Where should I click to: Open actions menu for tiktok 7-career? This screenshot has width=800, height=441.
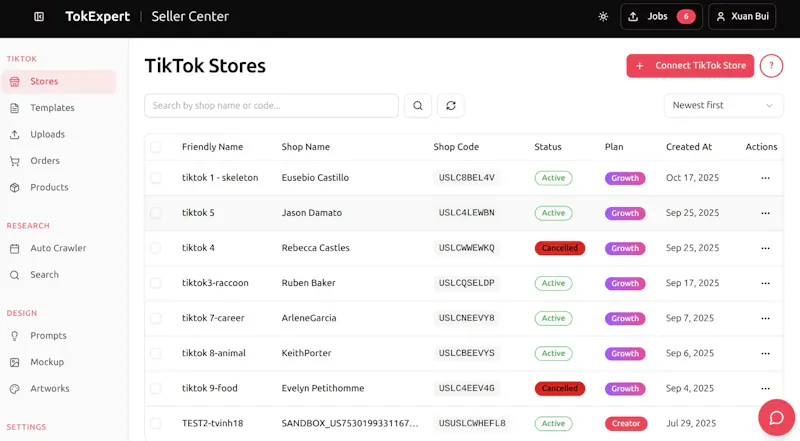(x=765, y=318)
